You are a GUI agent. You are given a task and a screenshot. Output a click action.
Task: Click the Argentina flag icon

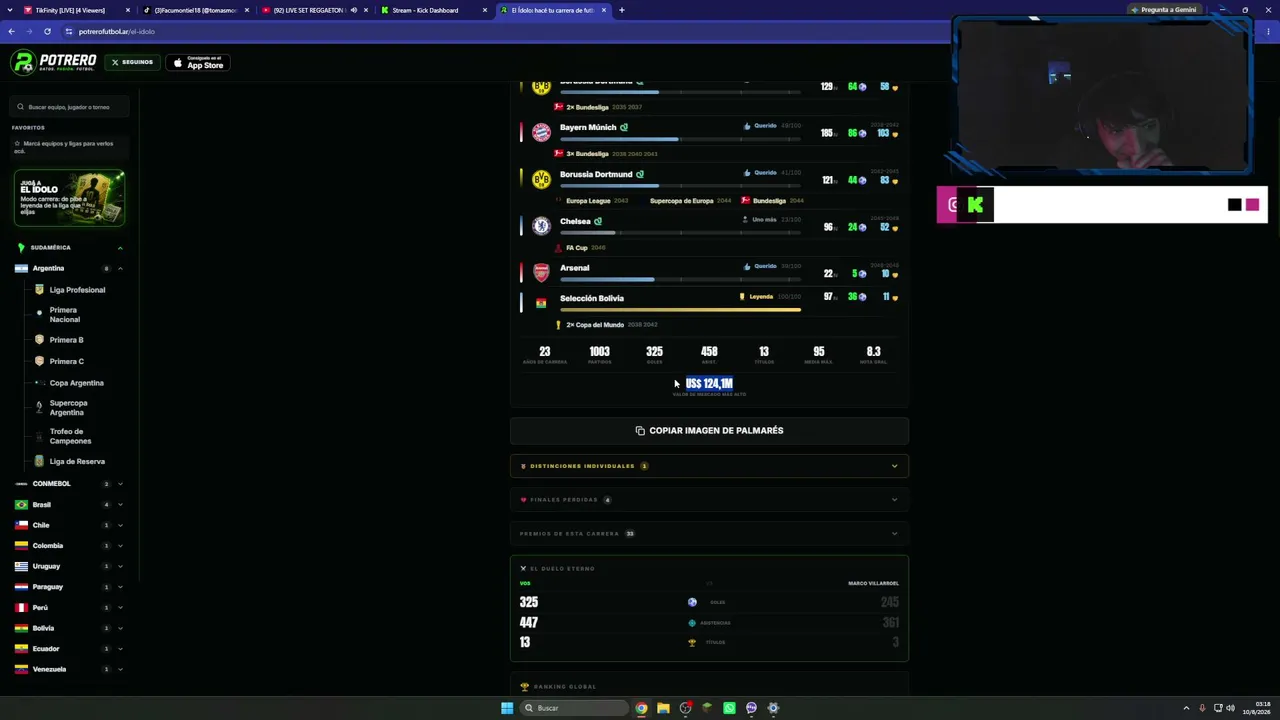[21, 269]
